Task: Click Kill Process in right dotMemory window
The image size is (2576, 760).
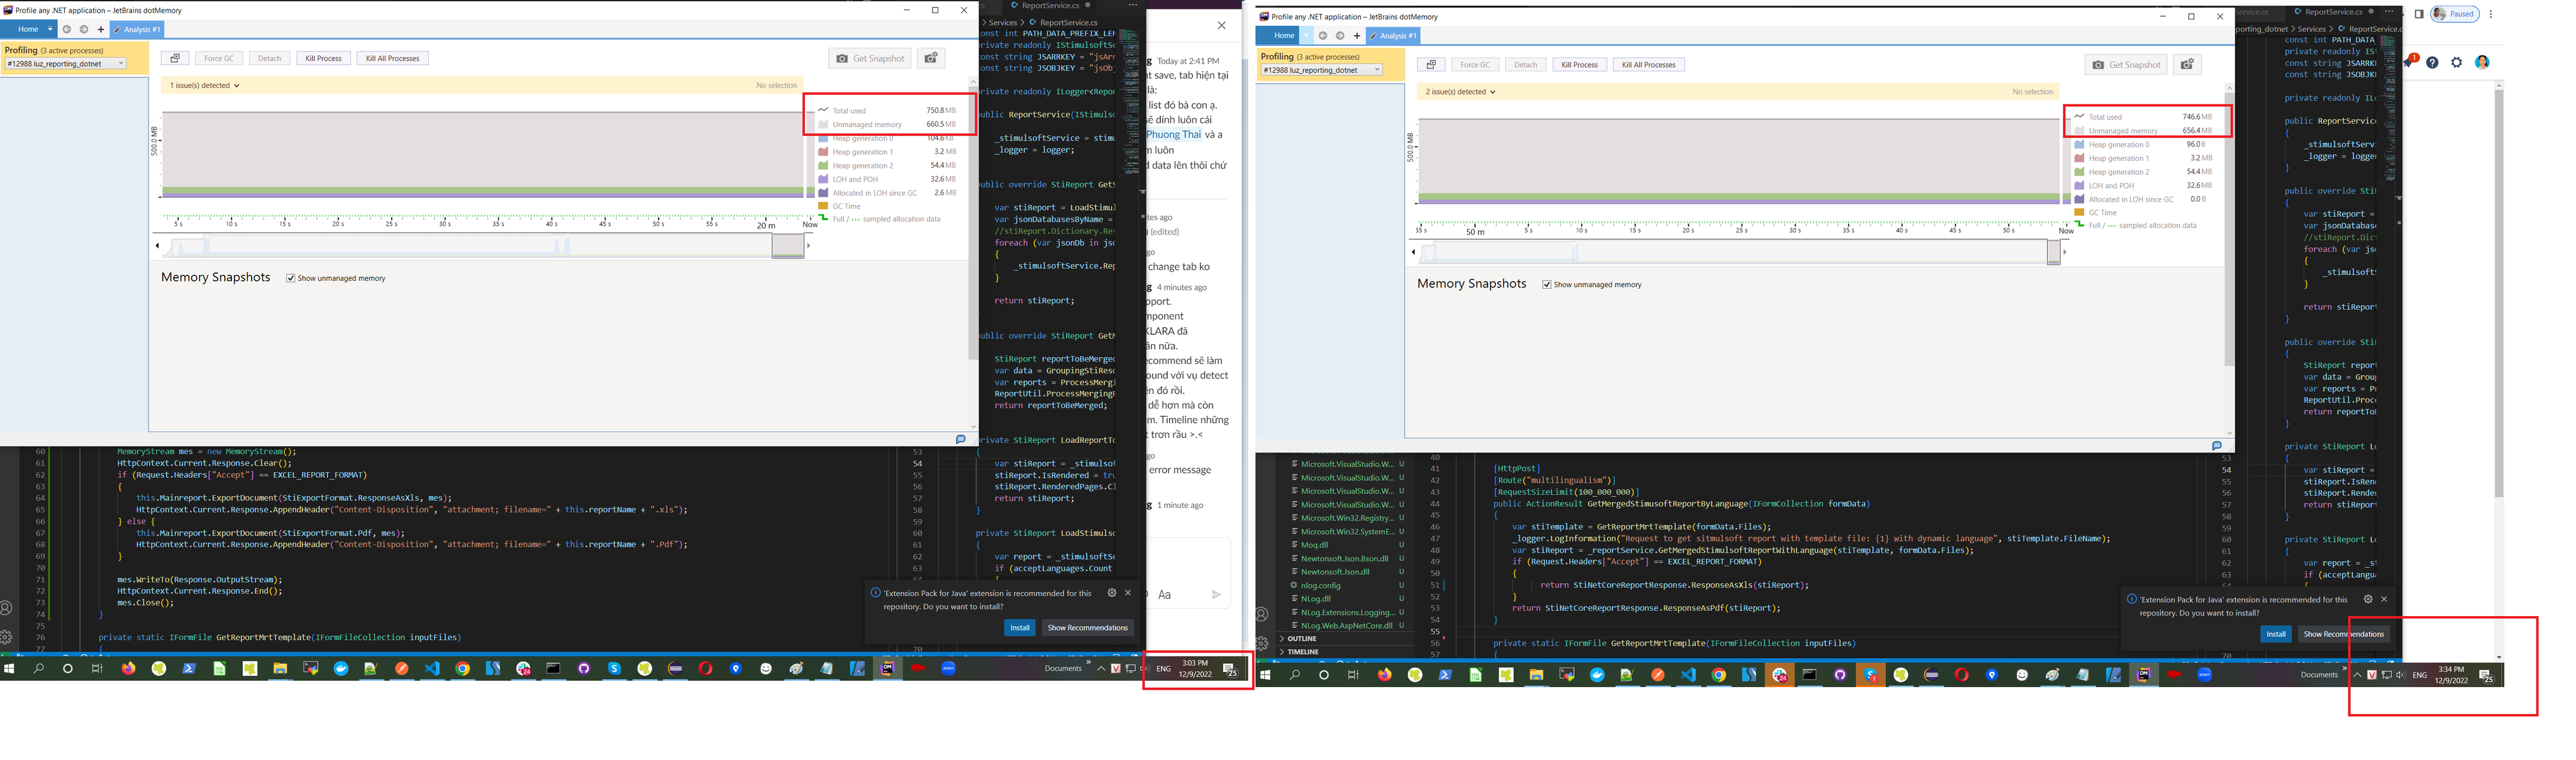Action: click(1579, 64)
